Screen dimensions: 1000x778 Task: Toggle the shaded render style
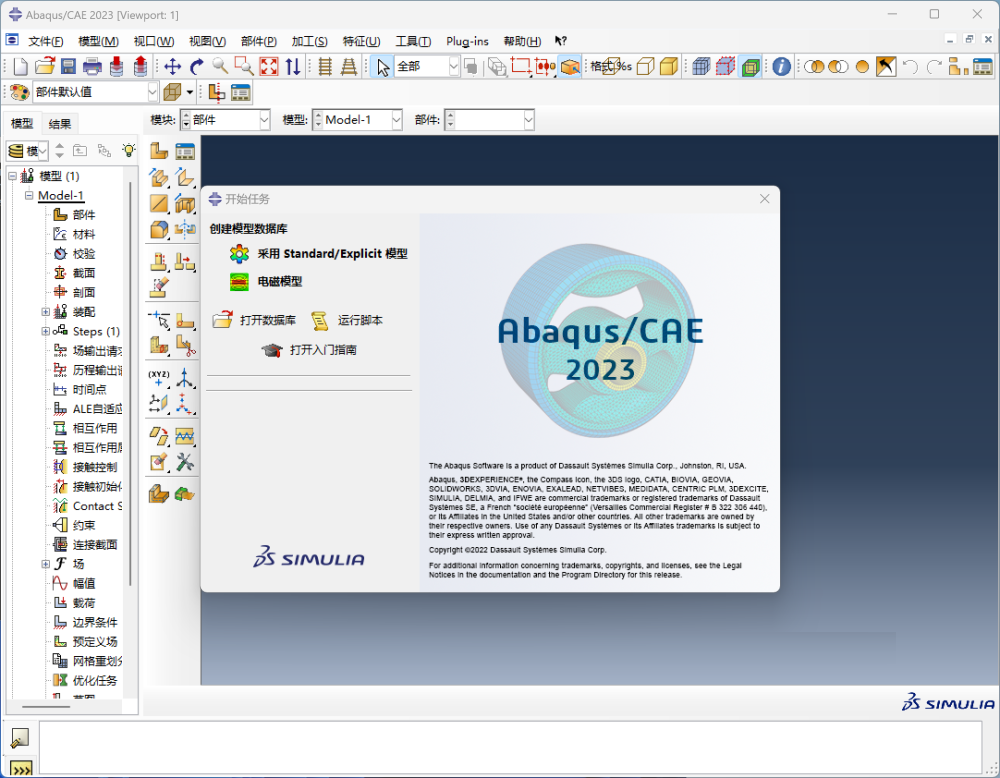669,66
